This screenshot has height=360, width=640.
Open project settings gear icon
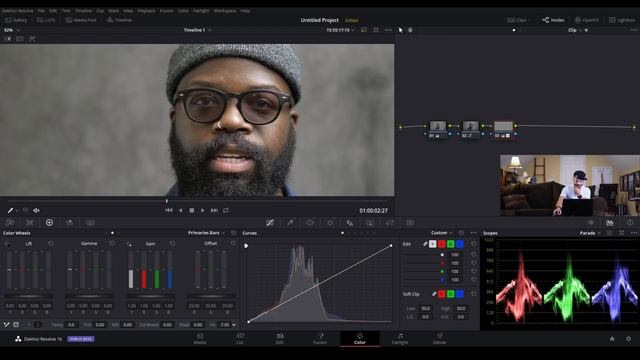[x=629, y=339]
